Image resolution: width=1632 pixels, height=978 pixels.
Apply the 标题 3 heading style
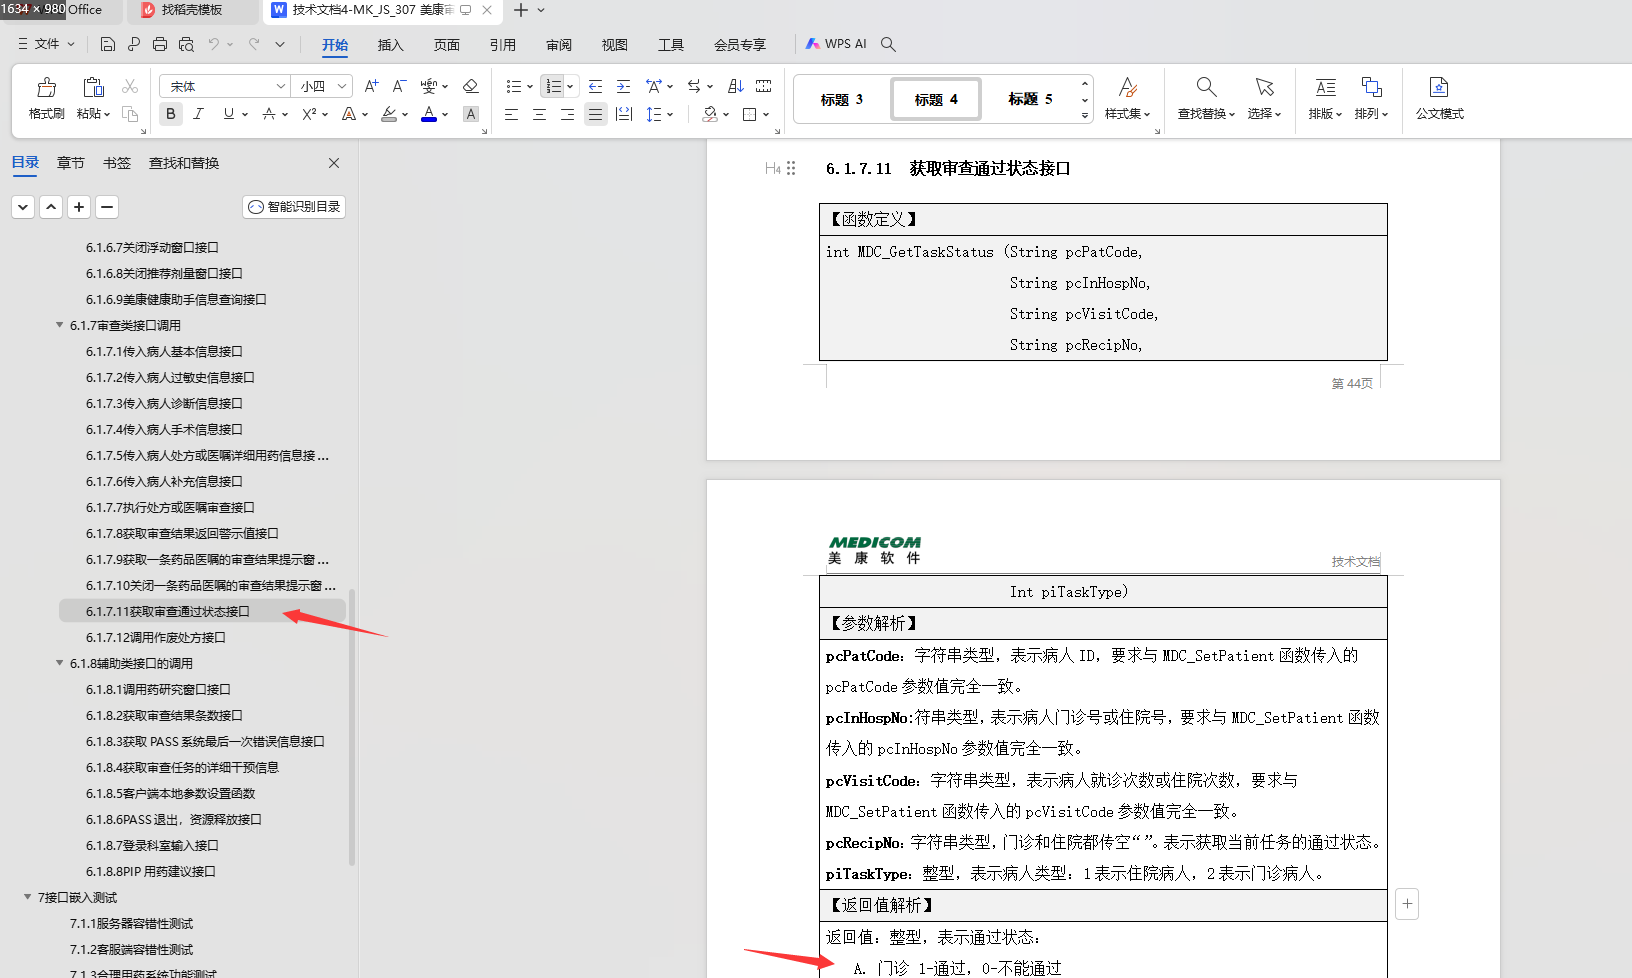coord(842,99)
